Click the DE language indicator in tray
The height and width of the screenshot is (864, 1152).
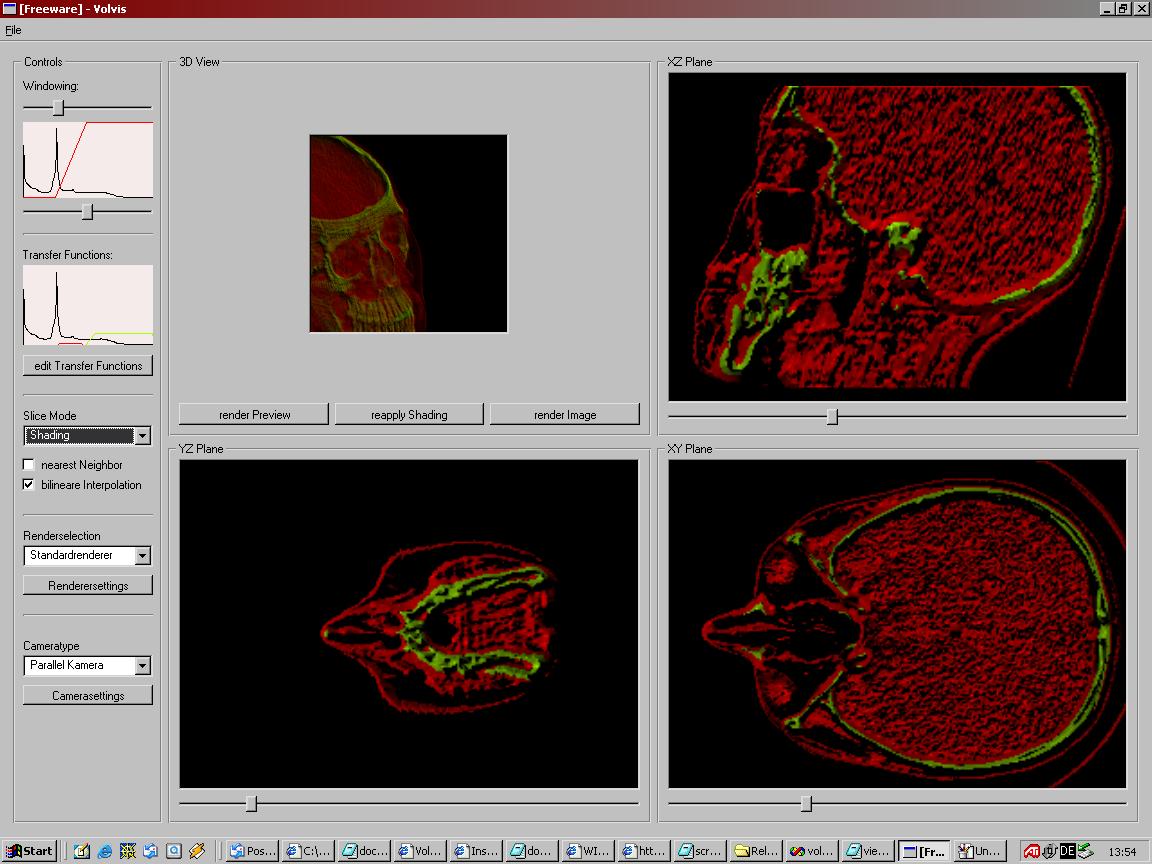click(1067, 851)
